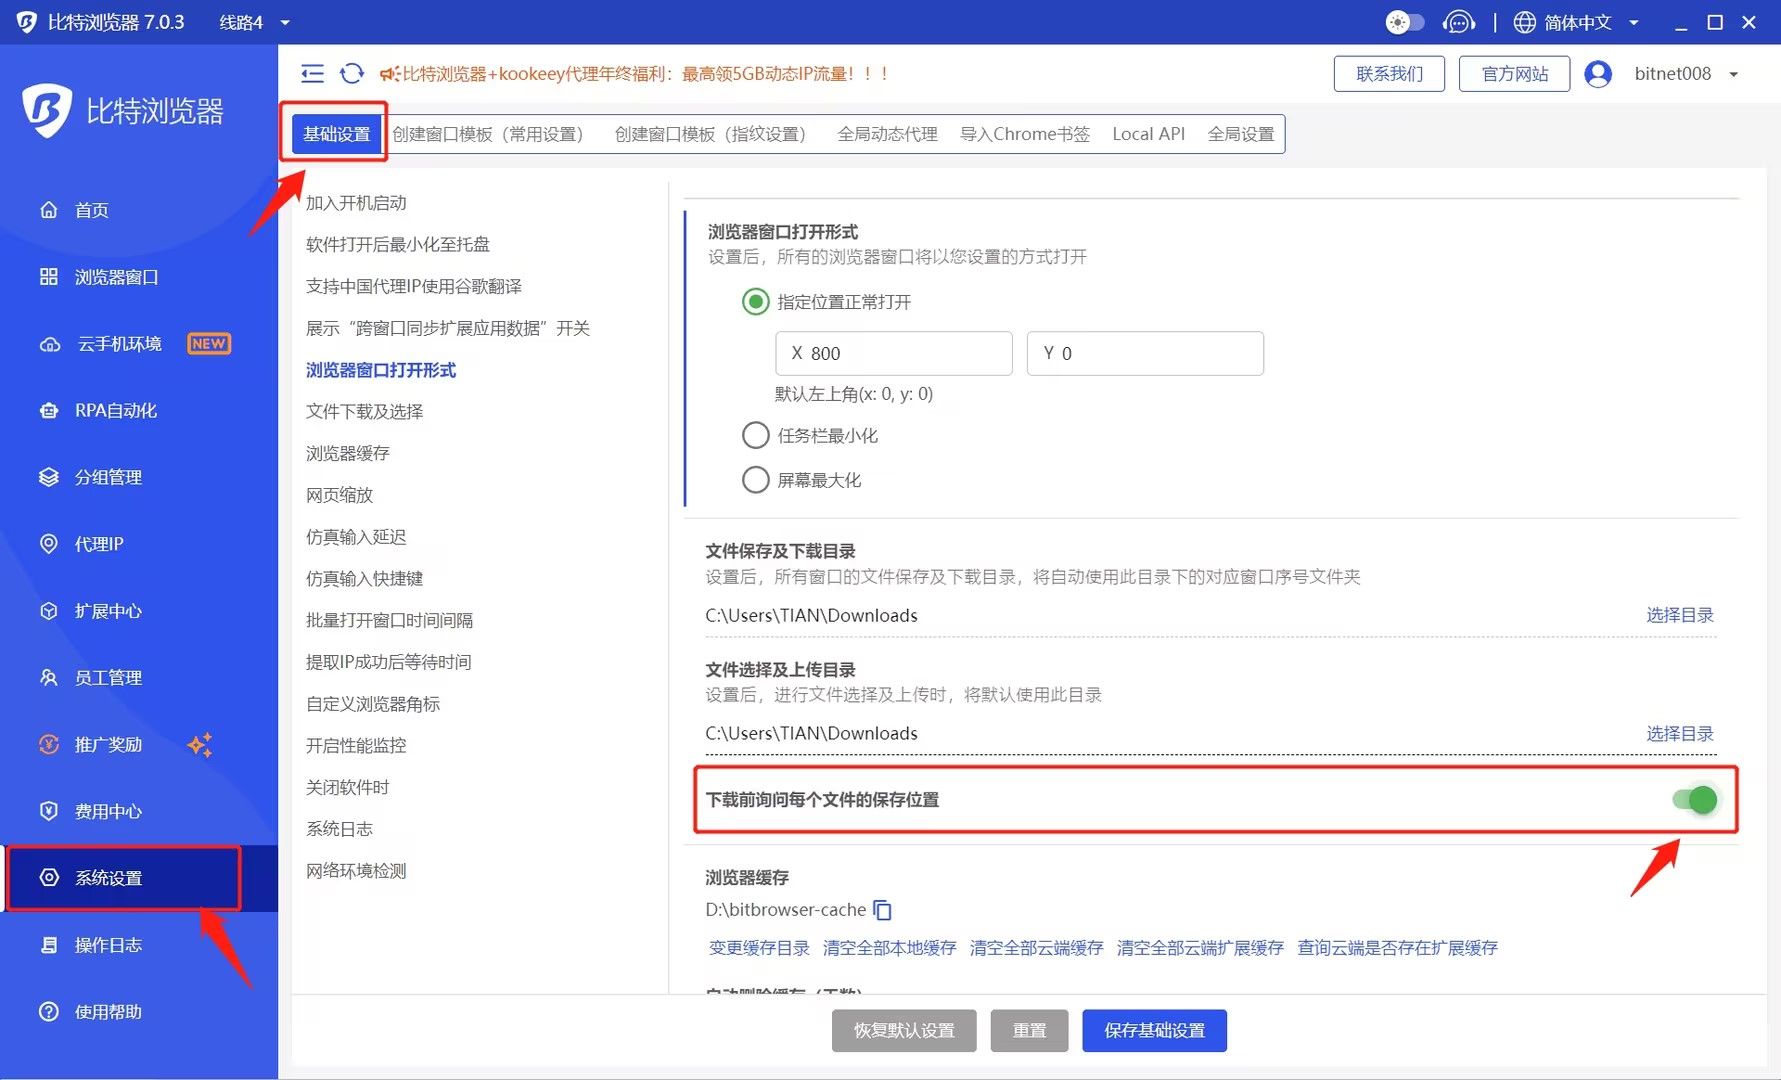Click the user avatar icon
The height and width of the screenshot is (1080, 1781).
(1598, 74)
